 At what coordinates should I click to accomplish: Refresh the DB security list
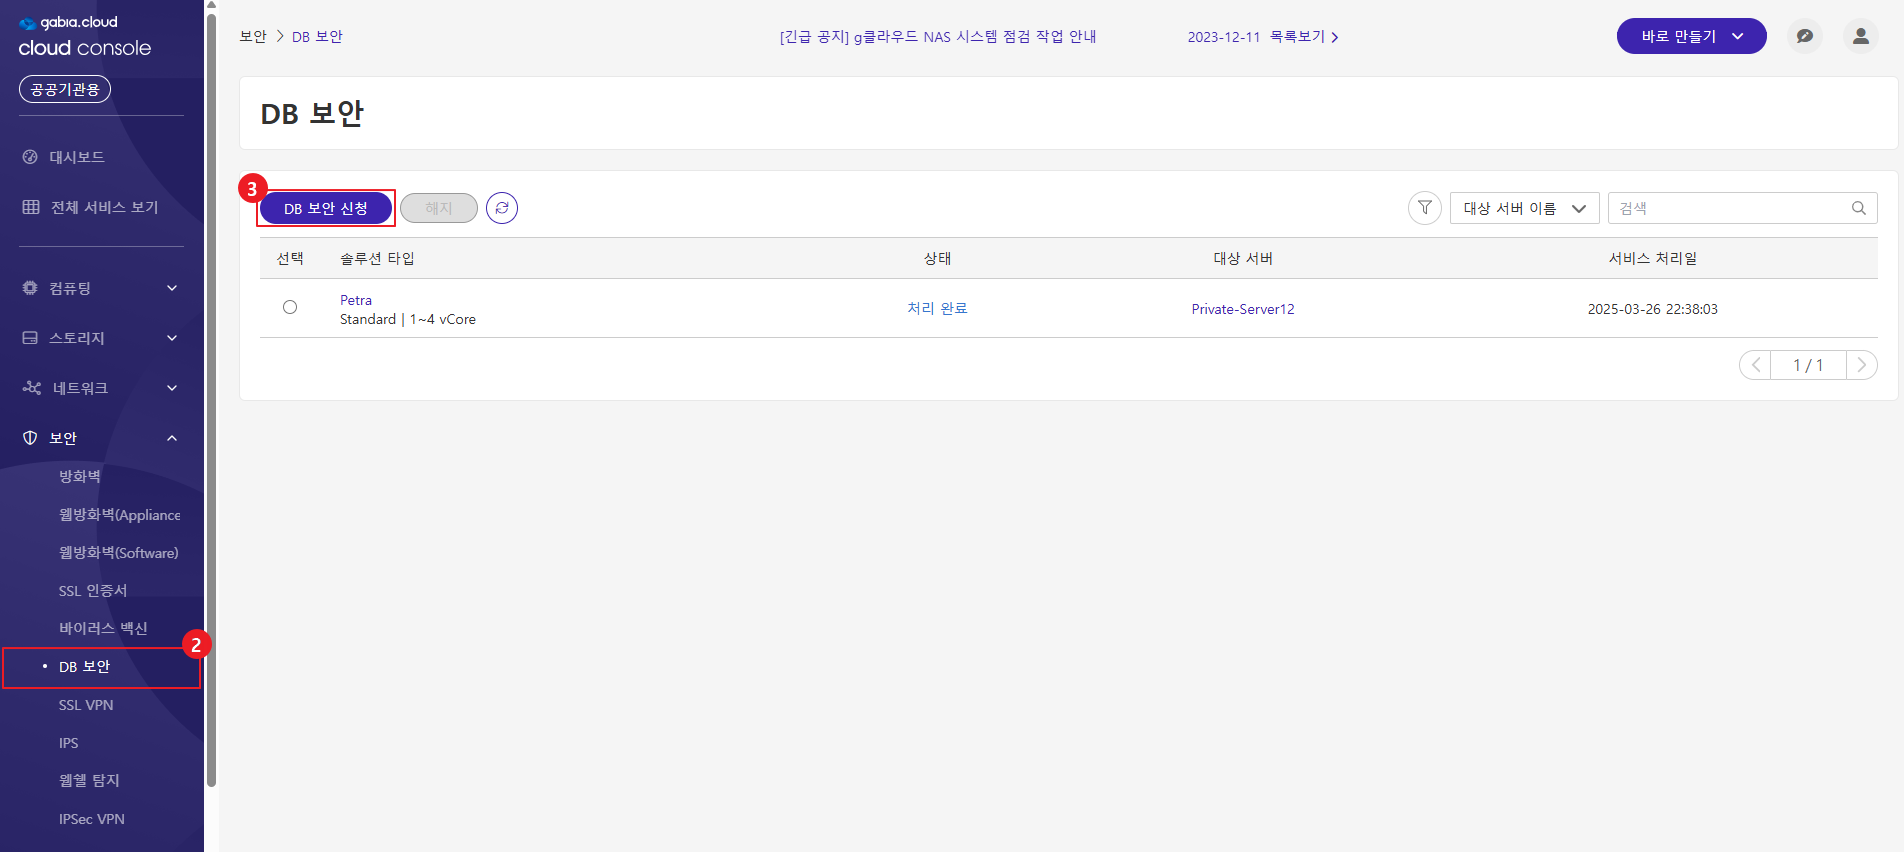click(x=502, y=208)
